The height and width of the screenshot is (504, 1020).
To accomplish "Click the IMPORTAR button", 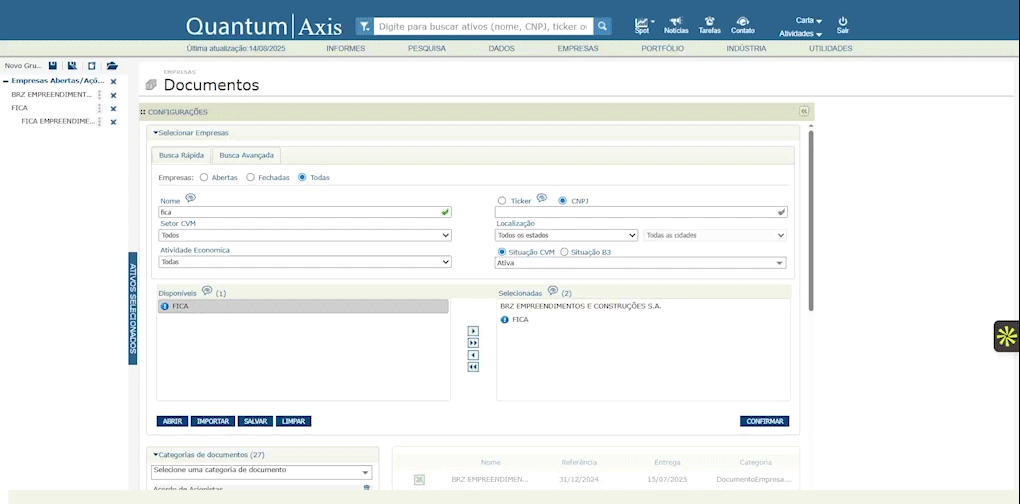I will [x=213, y=421].
